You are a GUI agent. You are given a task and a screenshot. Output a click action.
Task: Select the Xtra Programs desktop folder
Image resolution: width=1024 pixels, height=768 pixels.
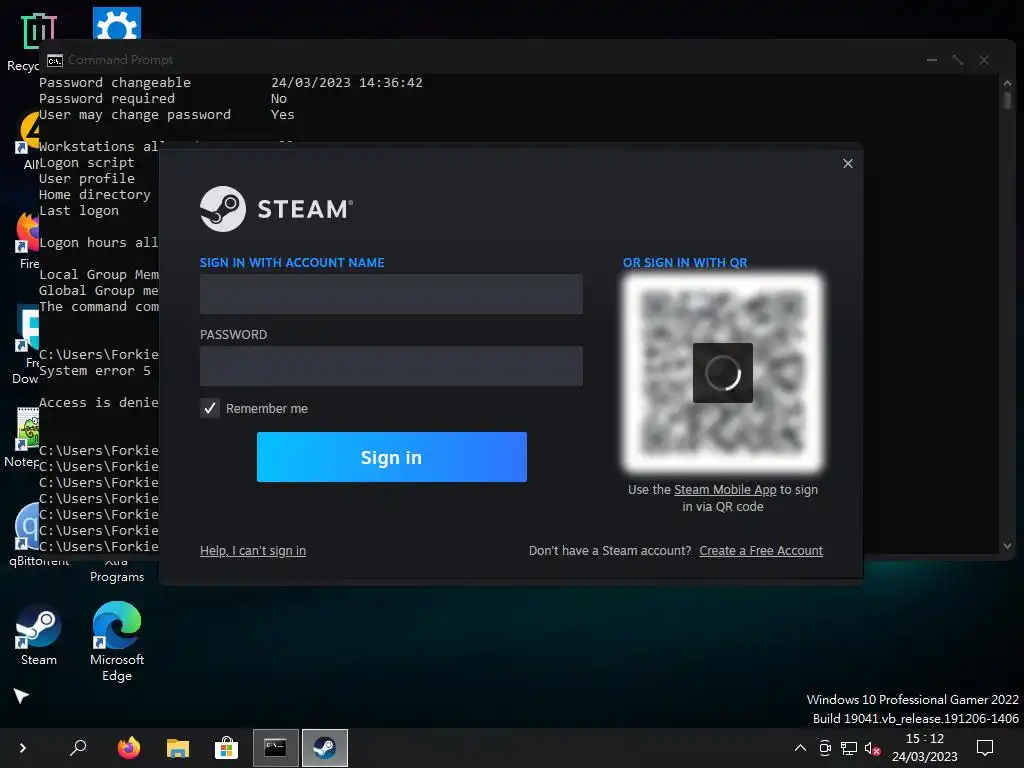click(117, 570)
